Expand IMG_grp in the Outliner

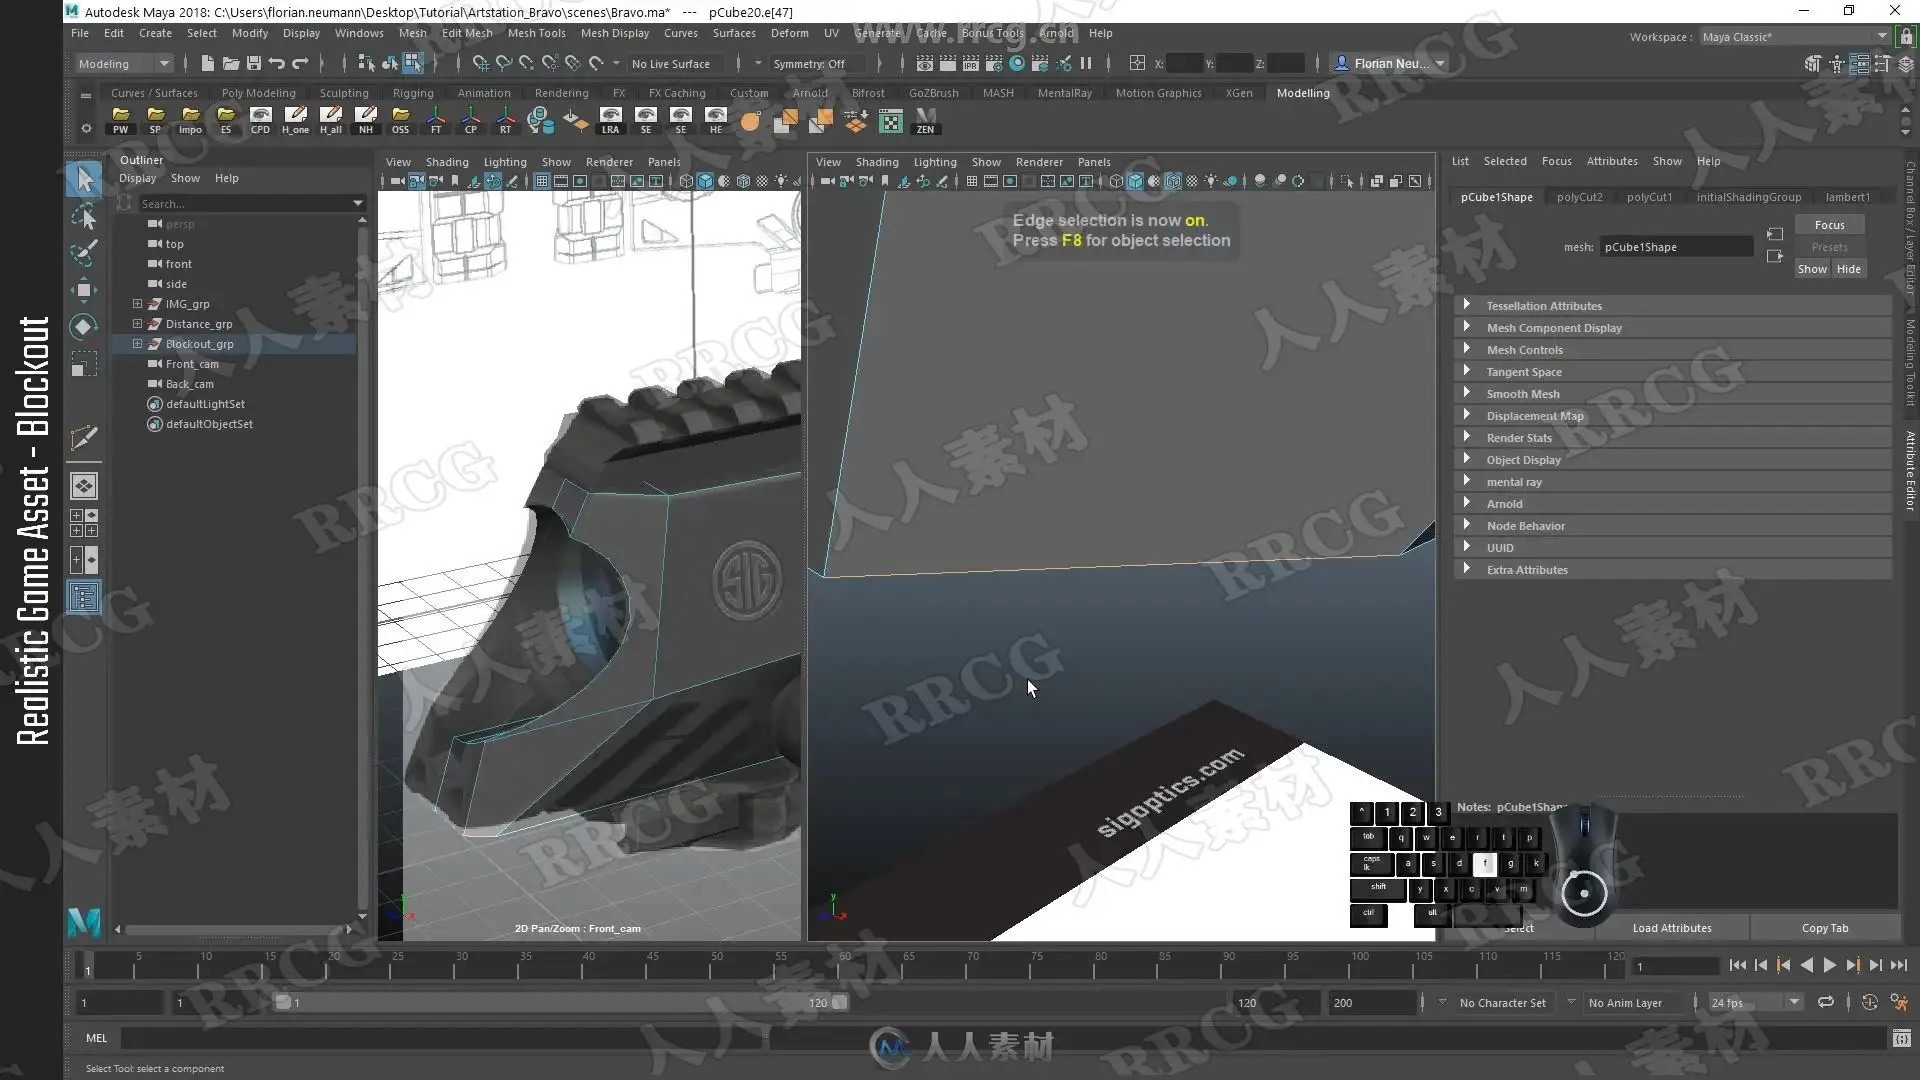click(137, 304)
